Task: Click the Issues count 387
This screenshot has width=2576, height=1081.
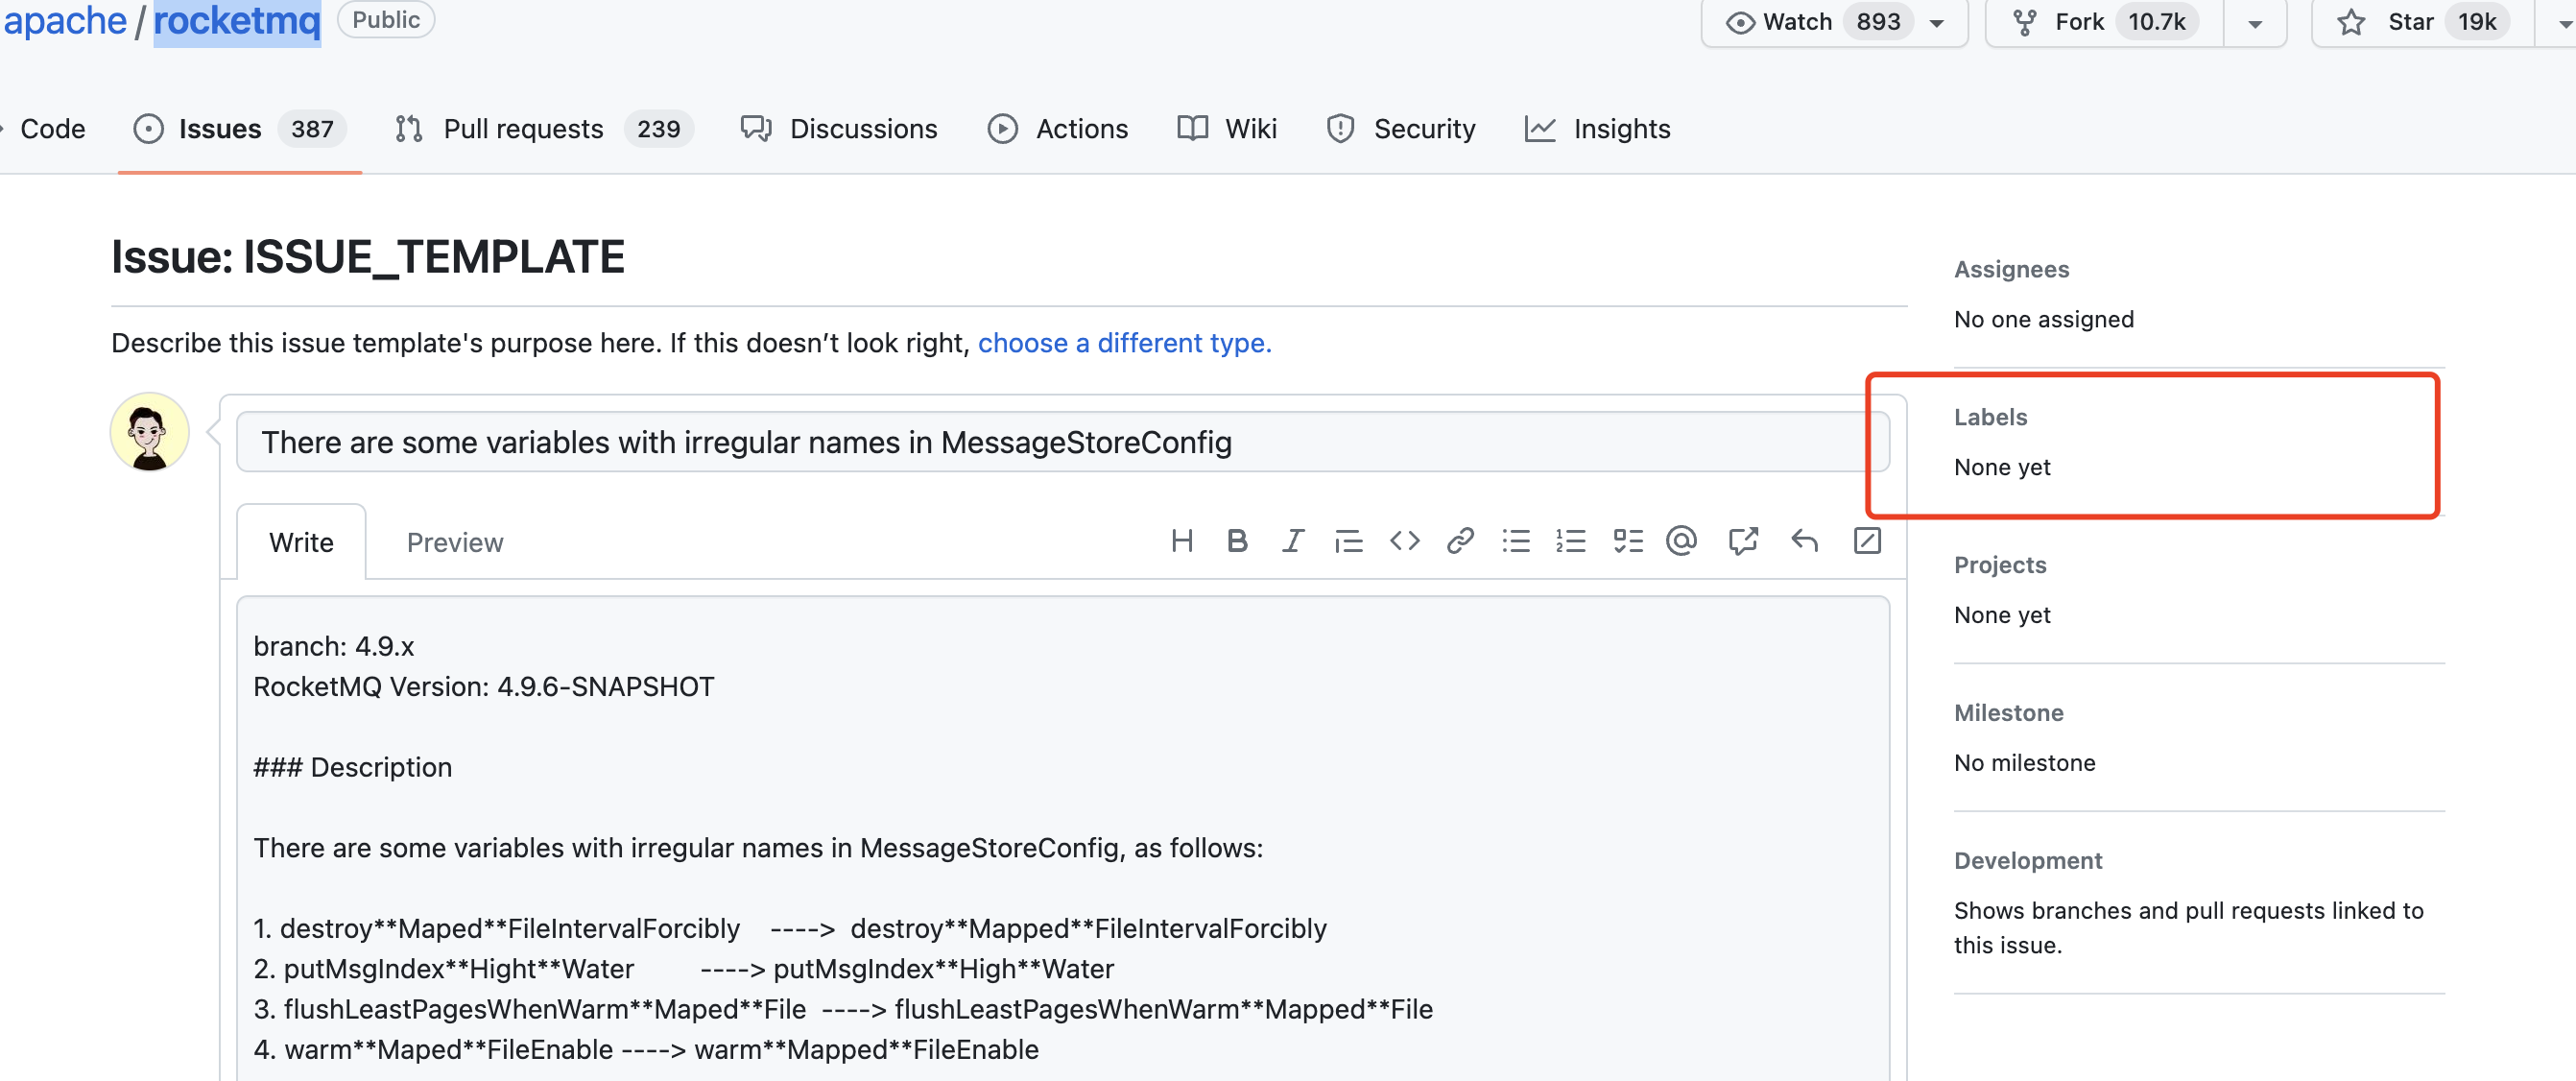Action: coord(312,129)
